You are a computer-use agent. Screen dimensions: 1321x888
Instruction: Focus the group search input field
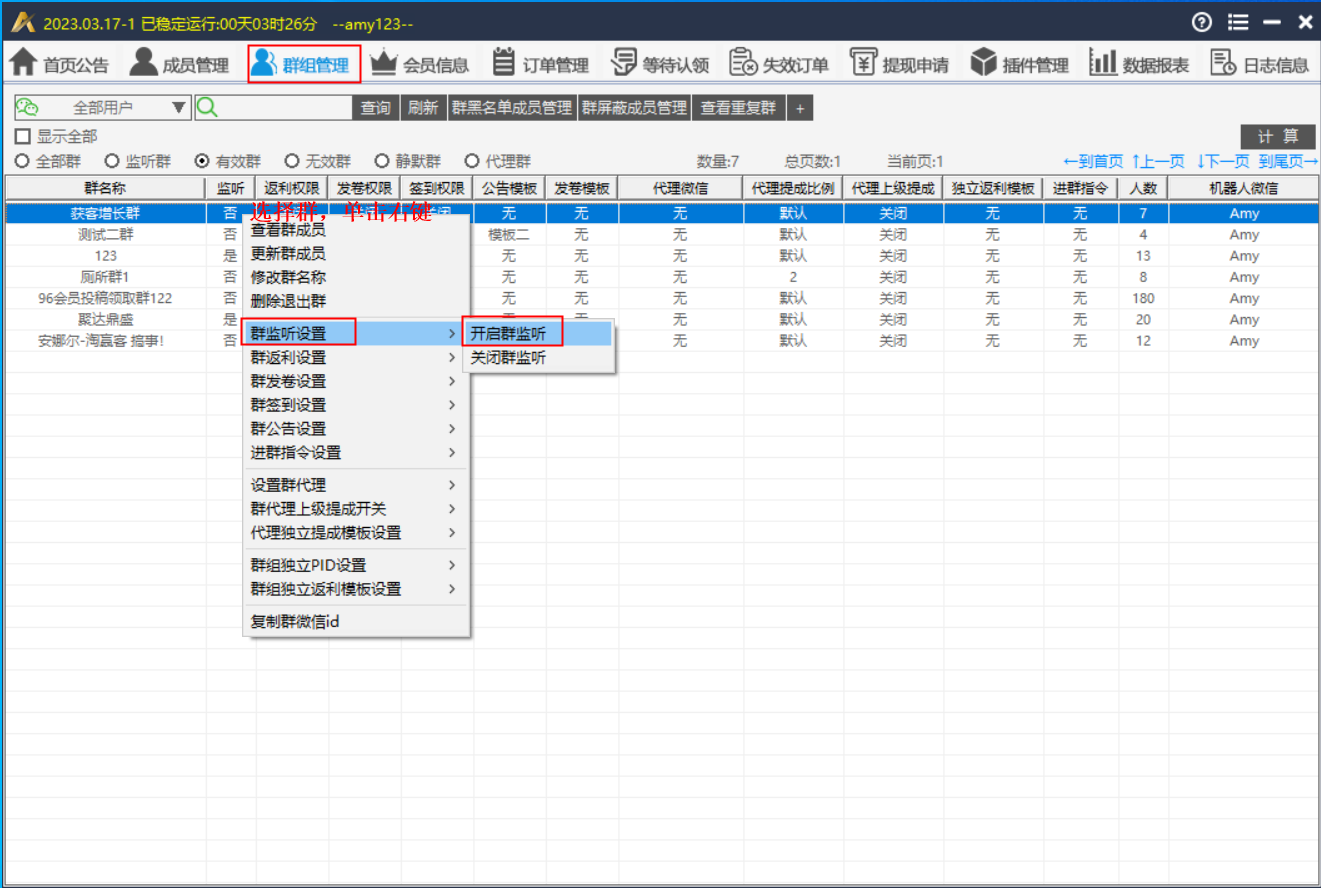tap(285, 108)
